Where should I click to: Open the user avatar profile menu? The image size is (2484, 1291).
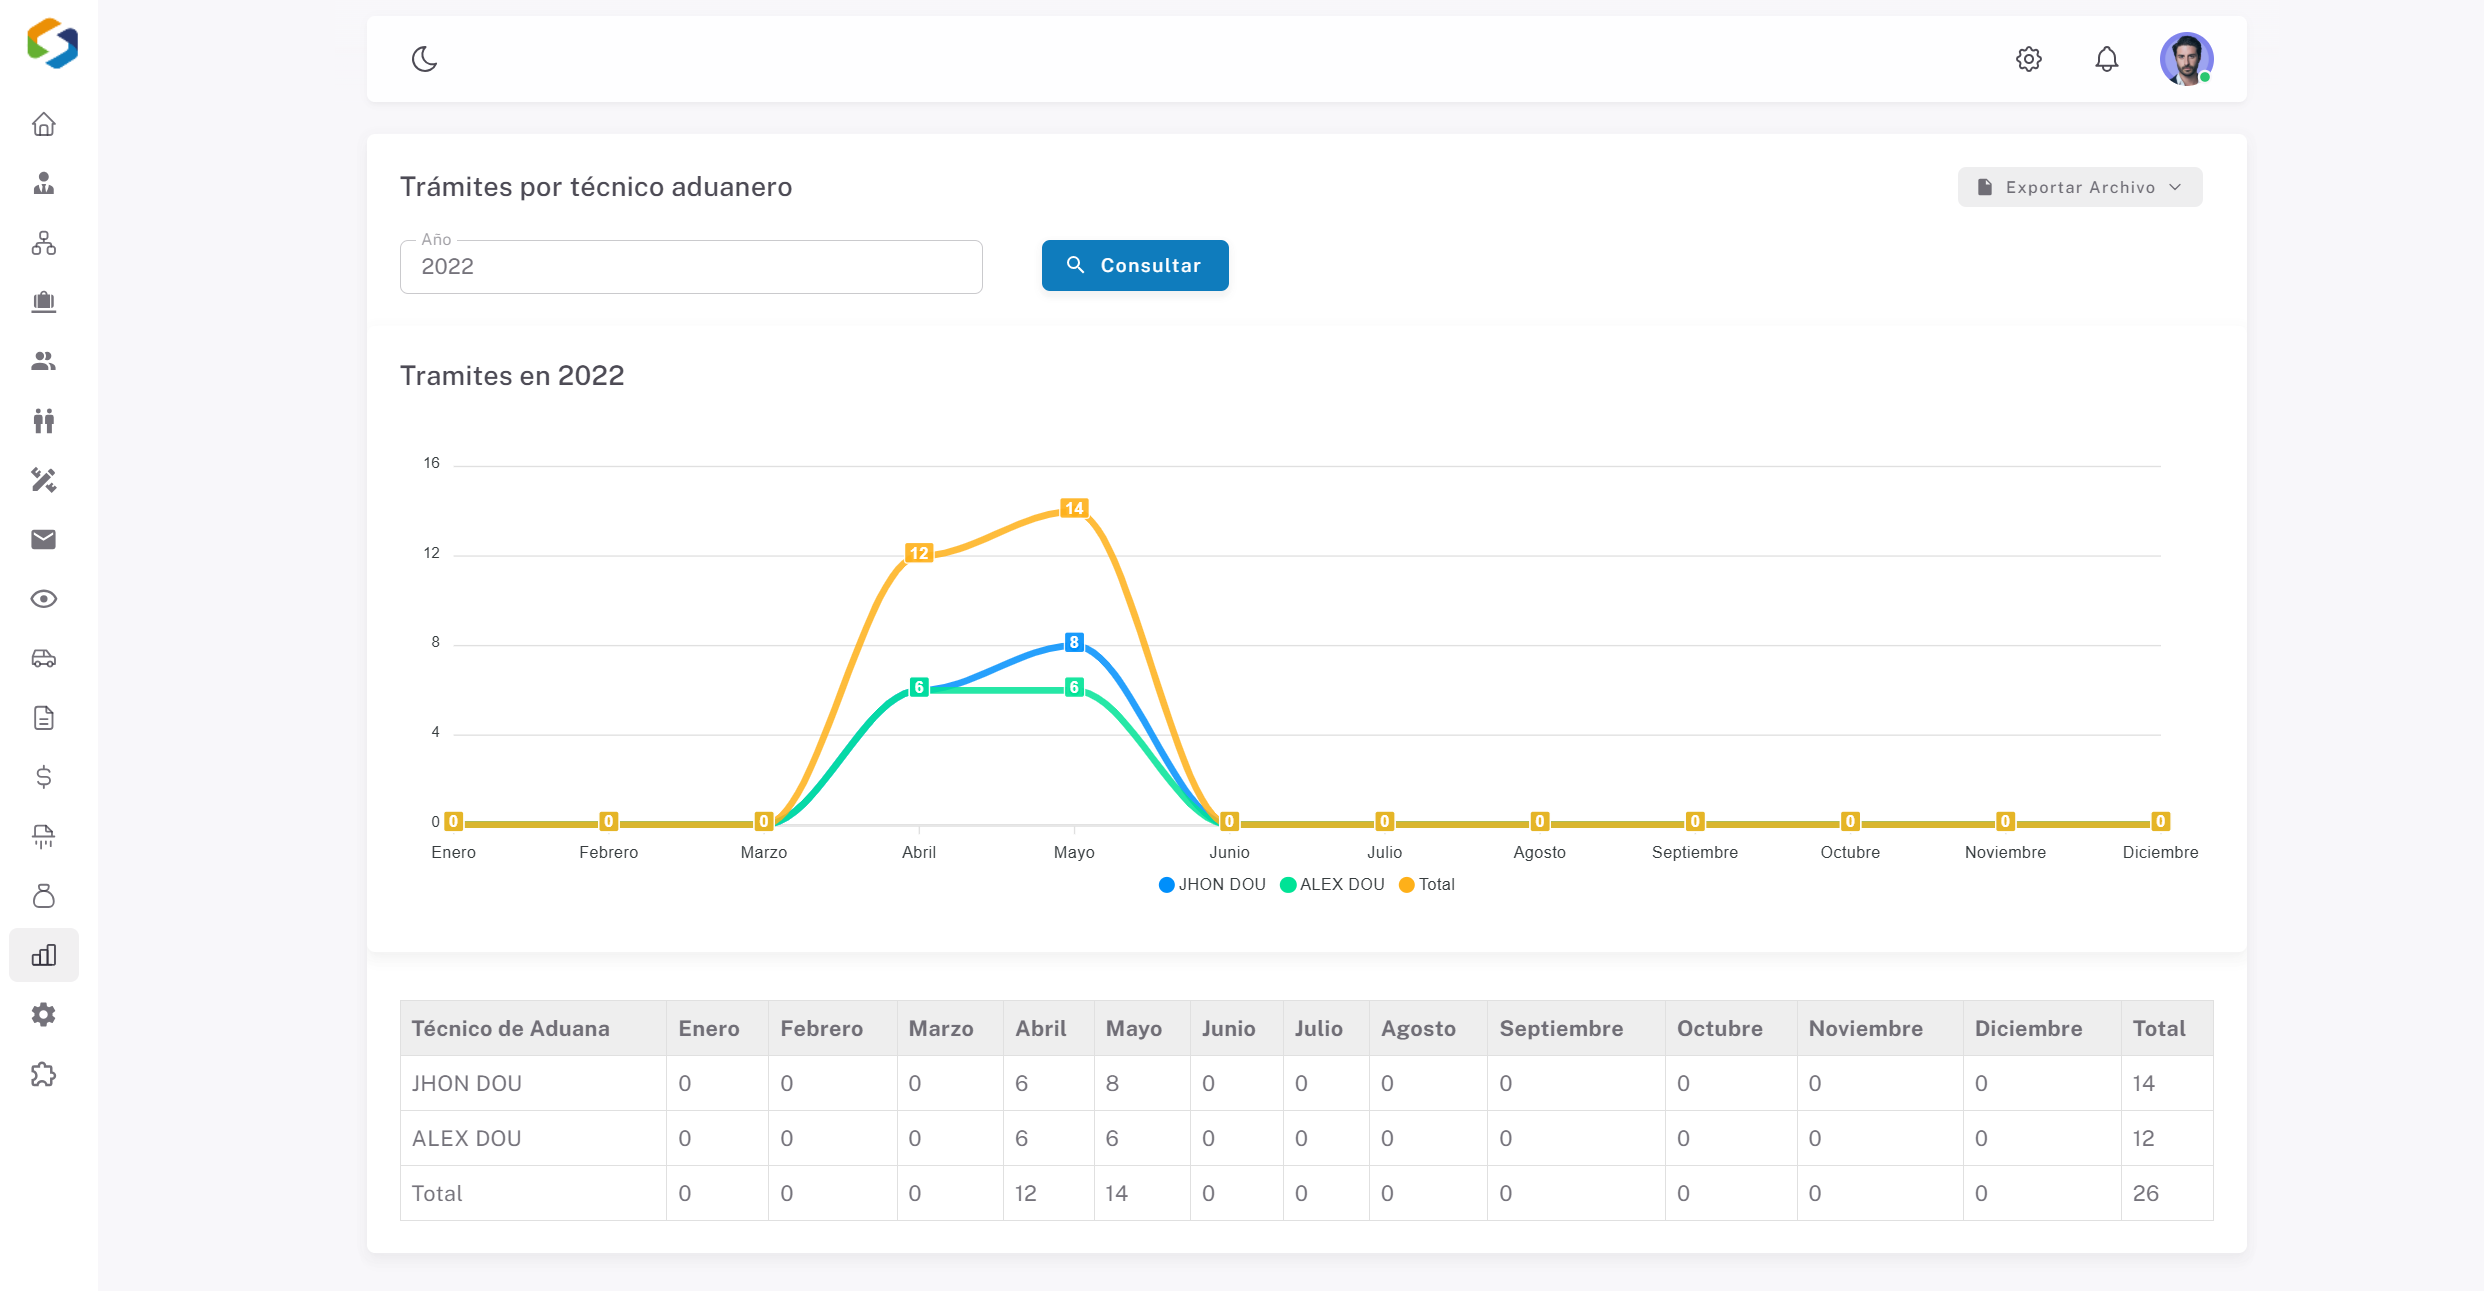click(x=2185, y=59)
